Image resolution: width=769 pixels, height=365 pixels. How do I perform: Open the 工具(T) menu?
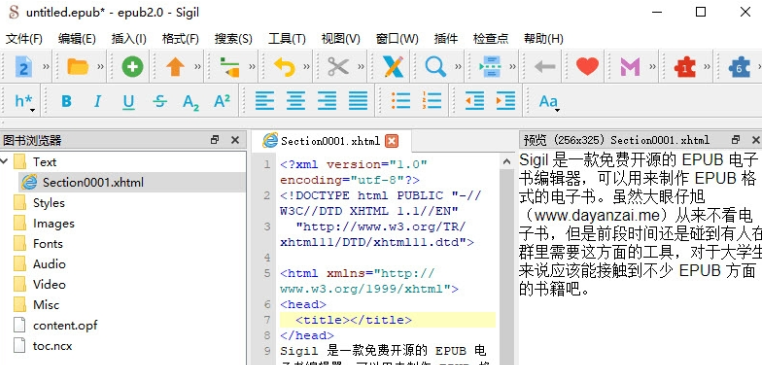pyautogui.click(x=287, y=39)
